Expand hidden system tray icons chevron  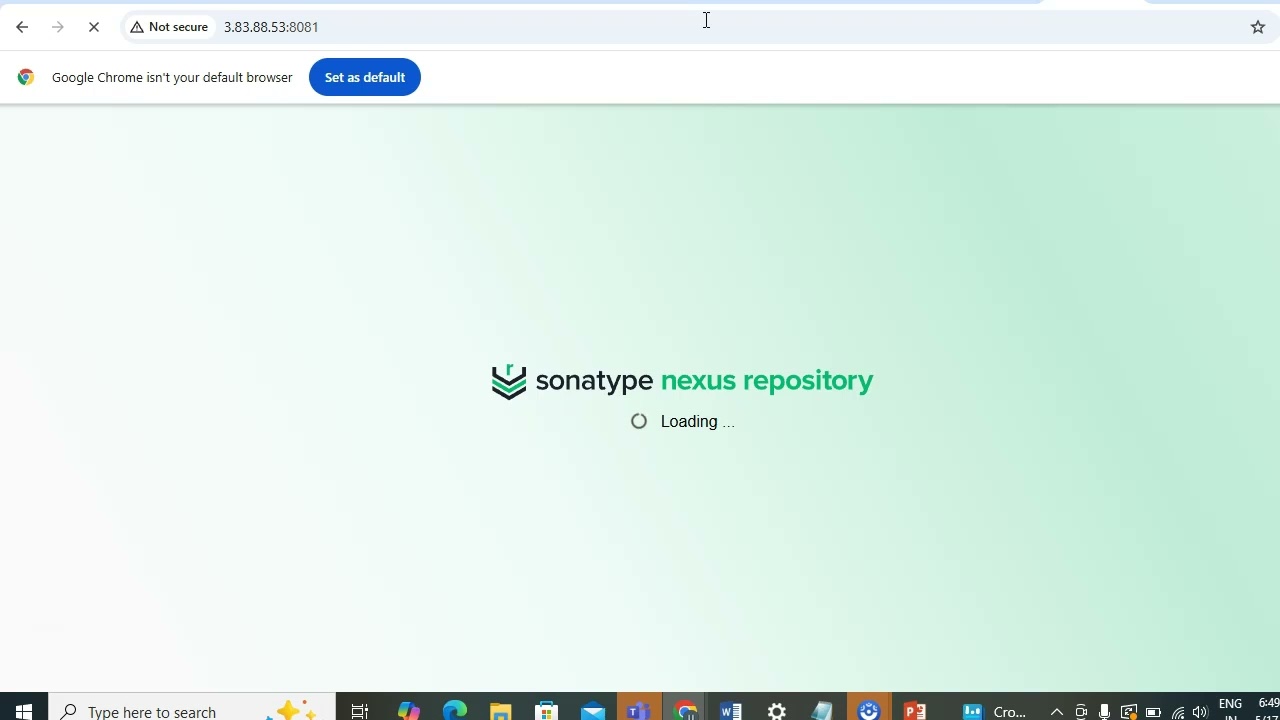click(x=1056, y=712)
